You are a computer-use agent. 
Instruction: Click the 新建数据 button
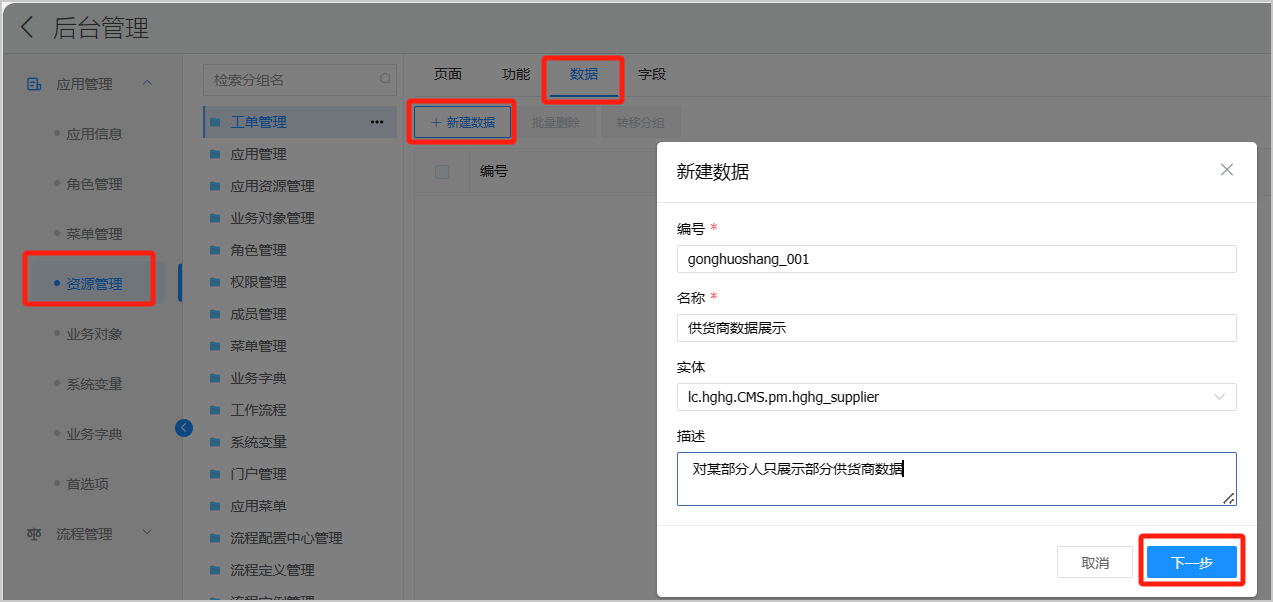462,122
